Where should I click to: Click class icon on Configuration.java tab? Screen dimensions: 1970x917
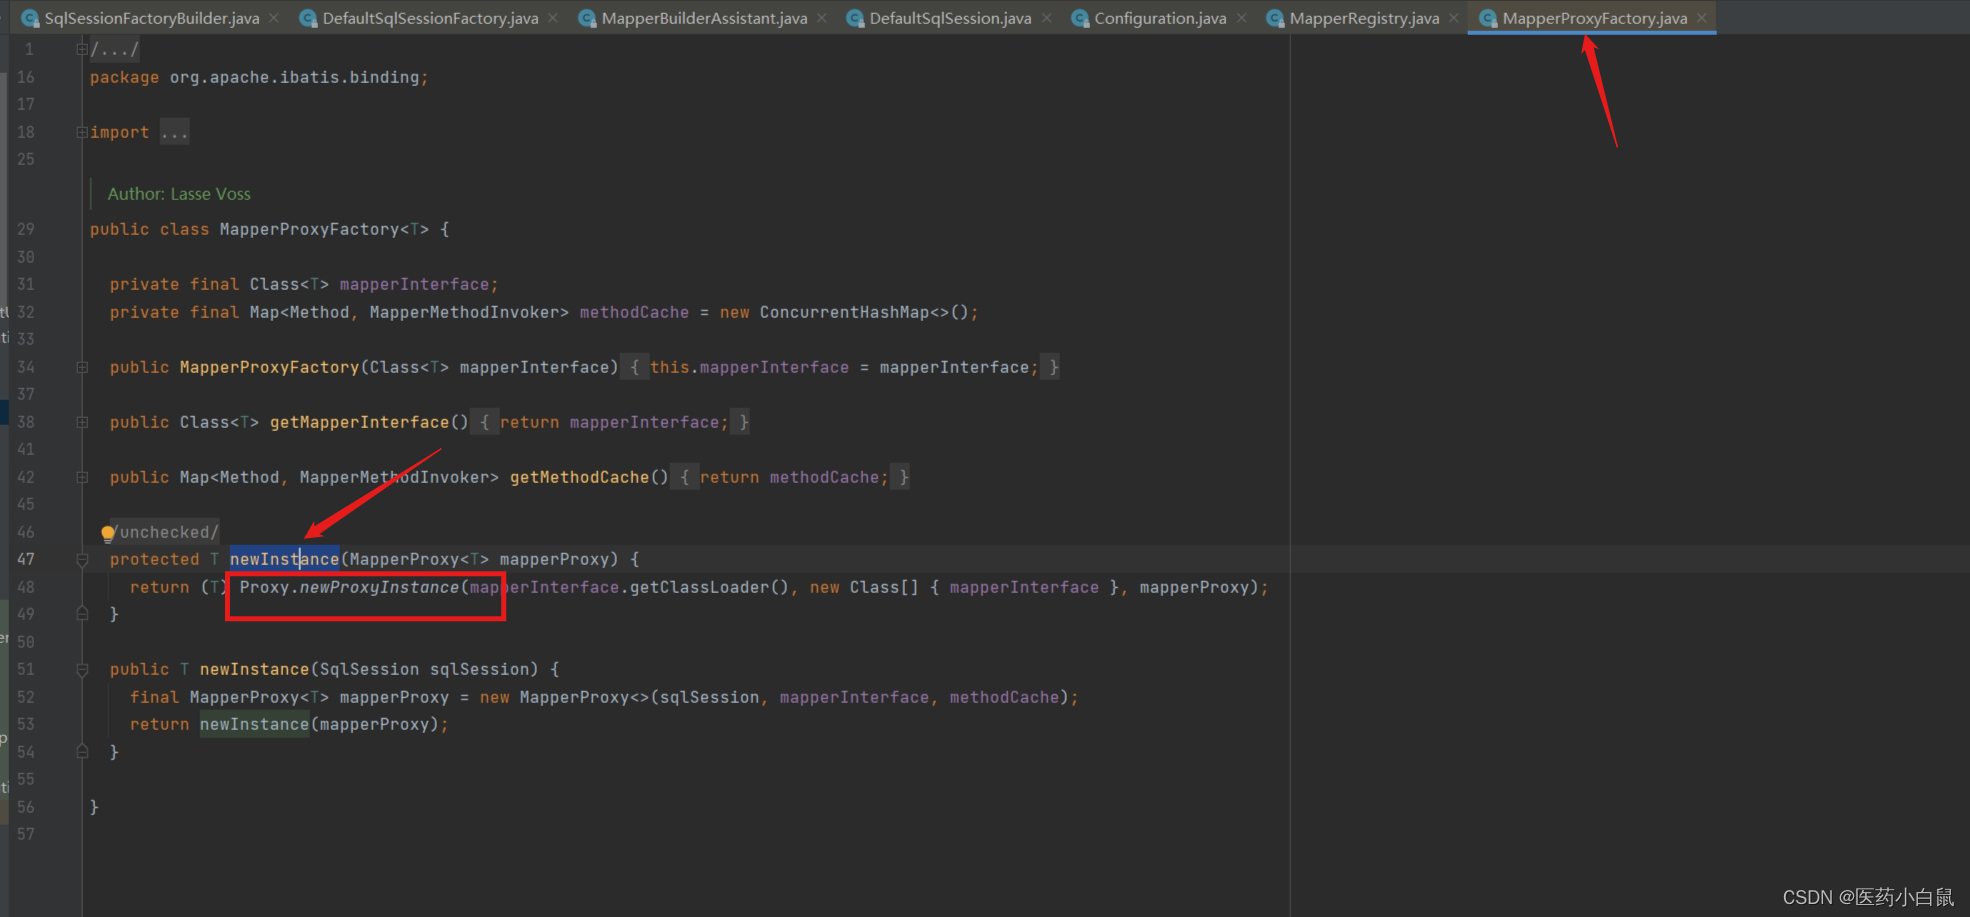coord(1080,18)
